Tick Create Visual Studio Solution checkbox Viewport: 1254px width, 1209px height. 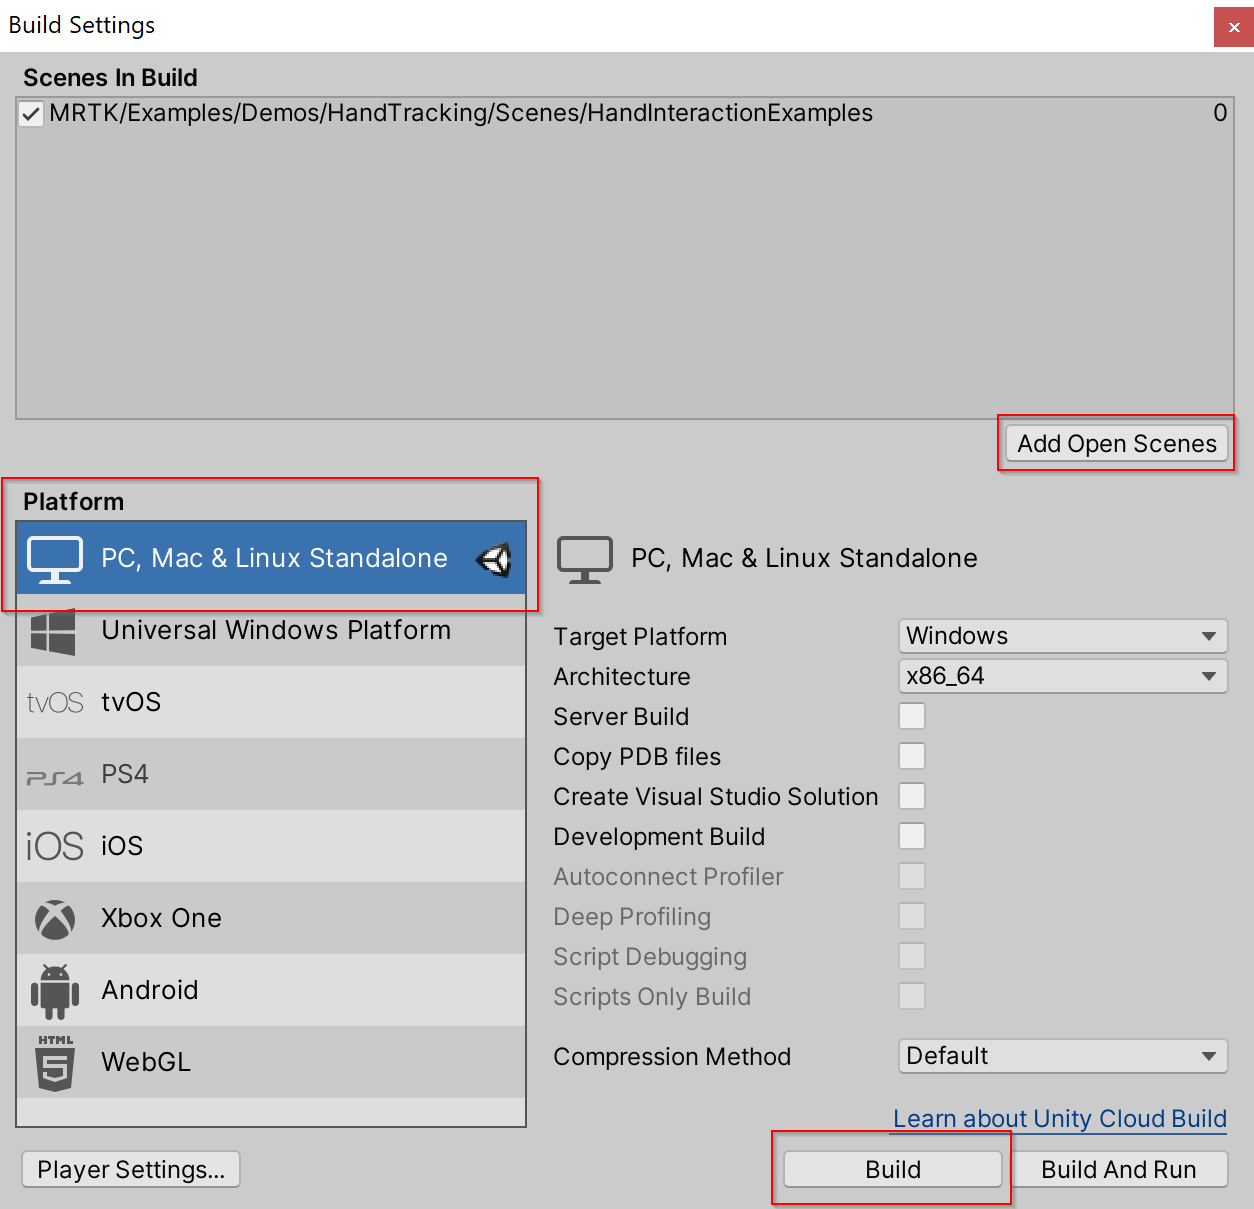tap(912, 796)
